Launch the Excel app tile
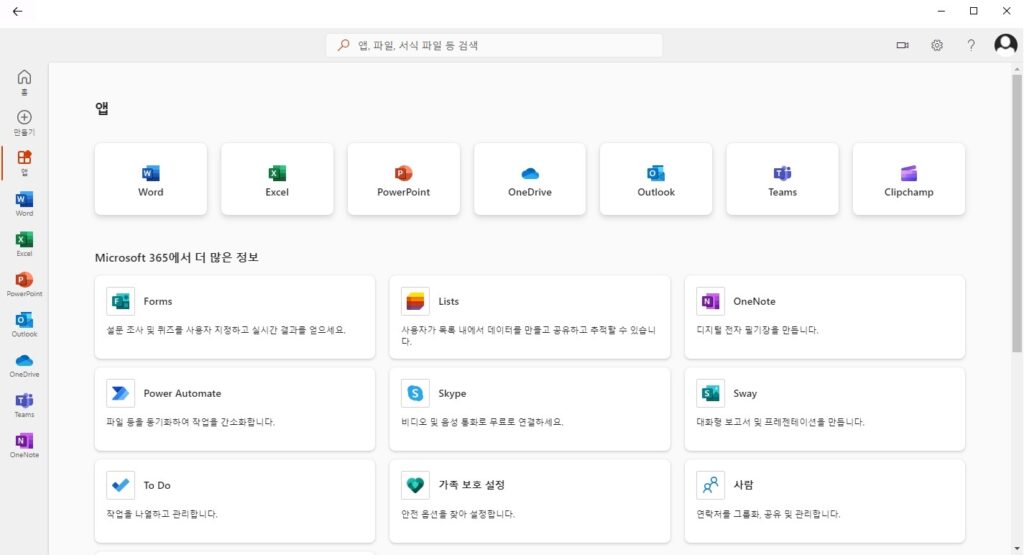Viewport: 1024px width, 555px height. [277, 179]
